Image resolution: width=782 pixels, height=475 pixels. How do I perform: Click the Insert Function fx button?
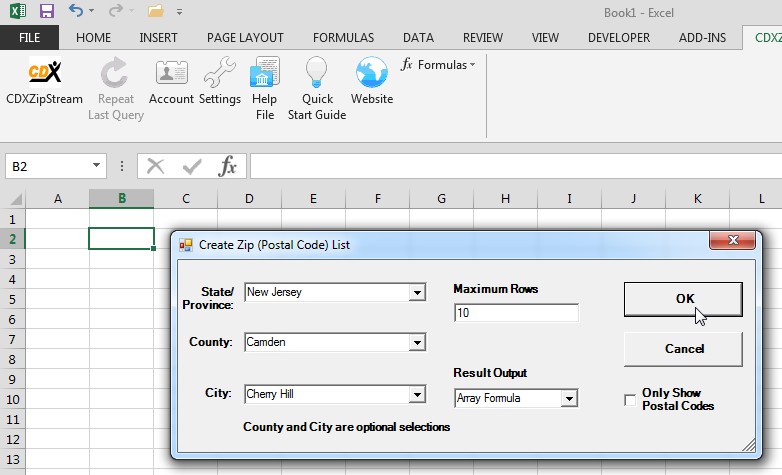point(227,166)
